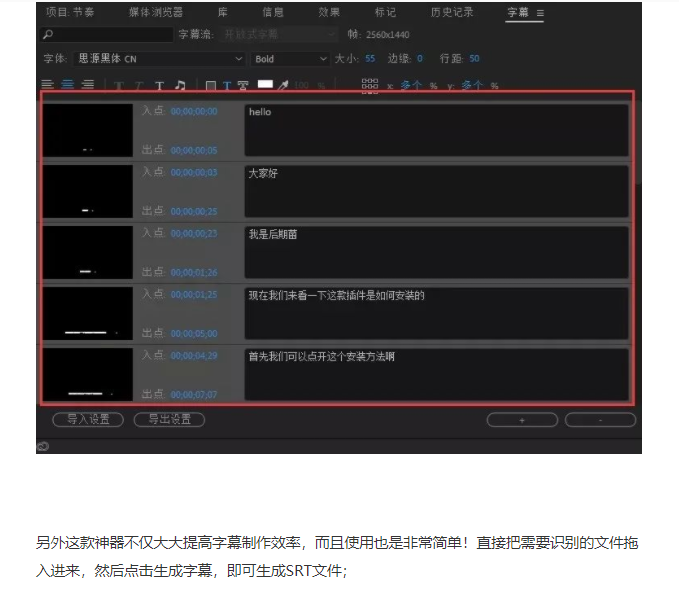Click out-point 00;00;00;25 timecode
The width and height of the screenshot is (679, 602).
194,211
